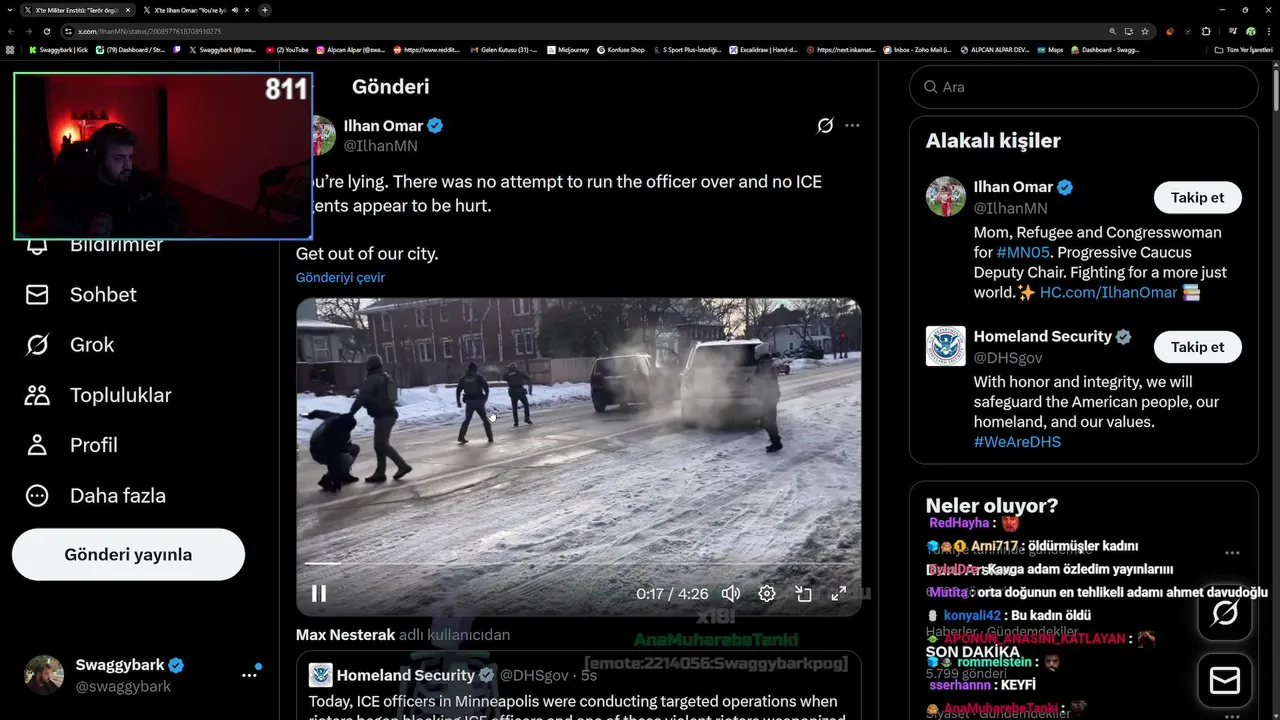Follow Ilhan Omar with Takip et
The image size is (1280, 720).
1197,198
